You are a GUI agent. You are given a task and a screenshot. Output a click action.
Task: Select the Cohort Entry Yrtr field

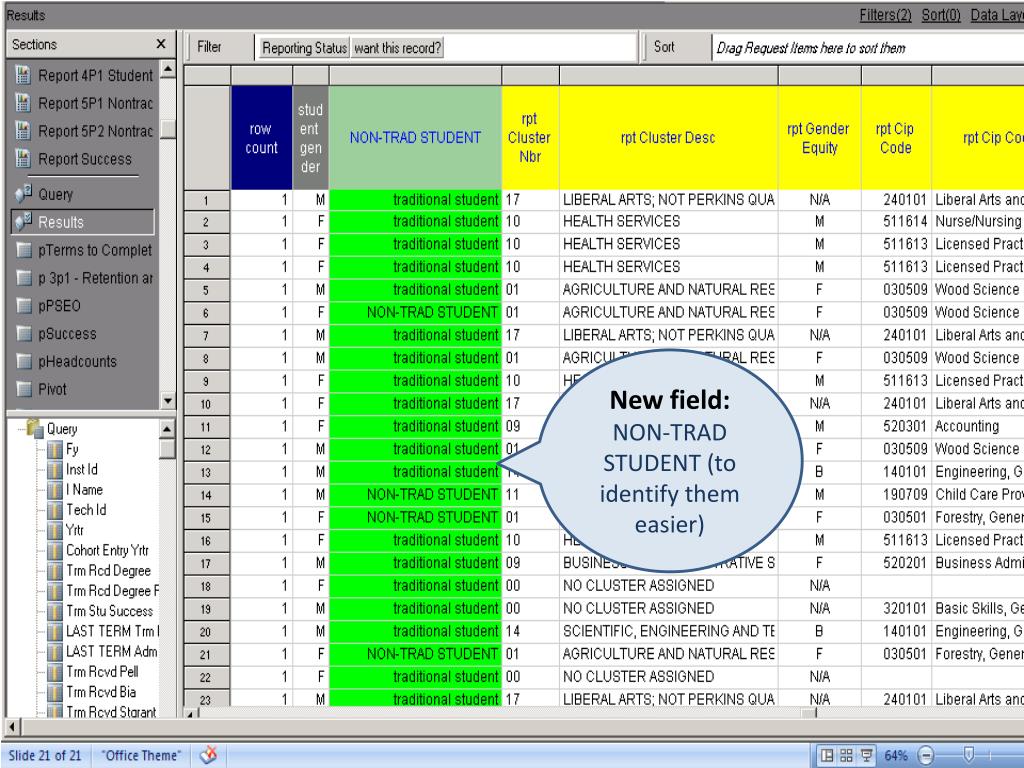coord(107,550)
